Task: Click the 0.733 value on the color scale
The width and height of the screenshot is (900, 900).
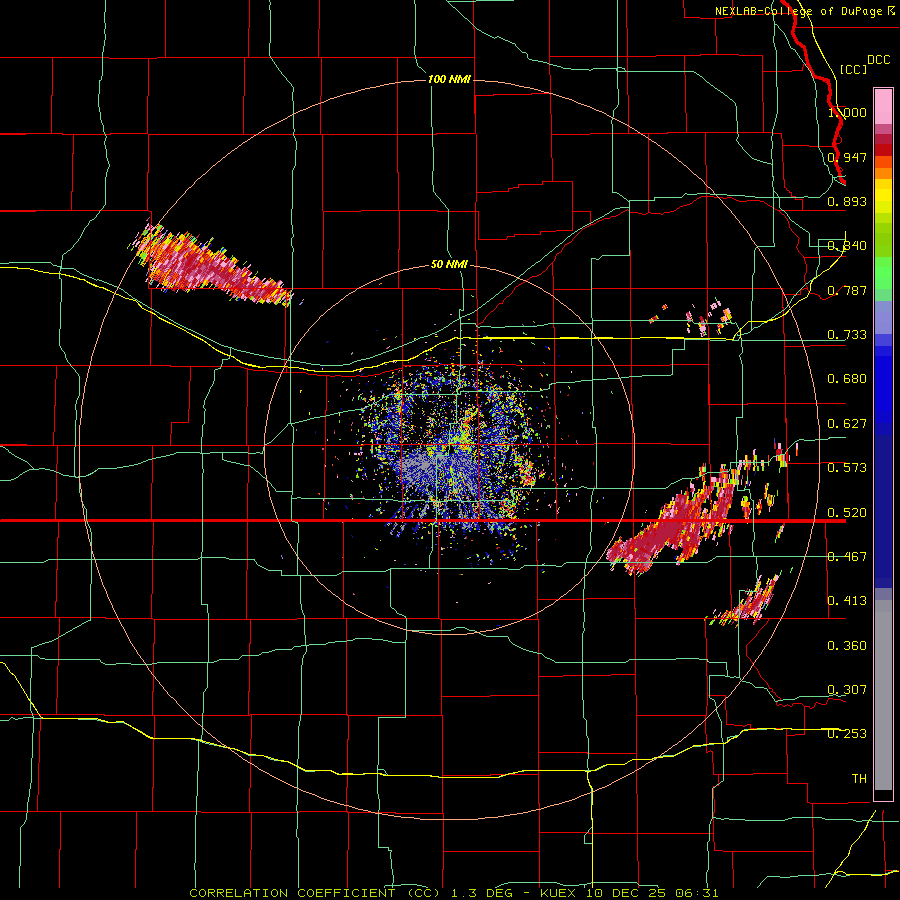Action: [847, 335]
